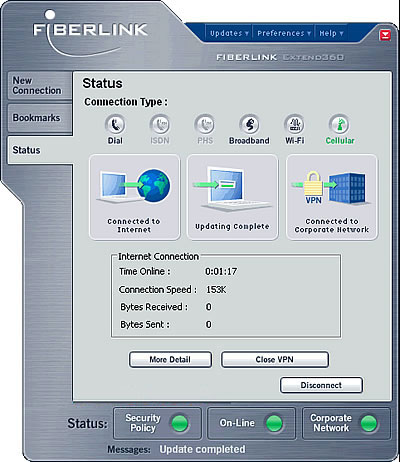Click the Connected to Corporate Network panel
The image size is (400, 462).
[x=332, y=197]
